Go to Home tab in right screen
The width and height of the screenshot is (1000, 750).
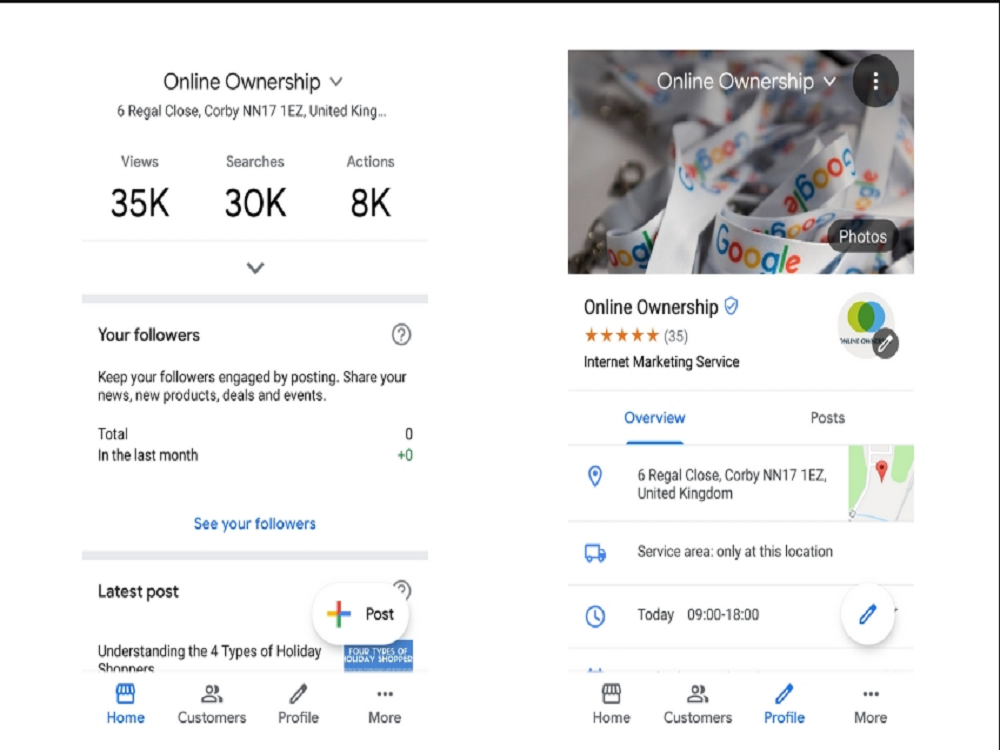(611, 704)
